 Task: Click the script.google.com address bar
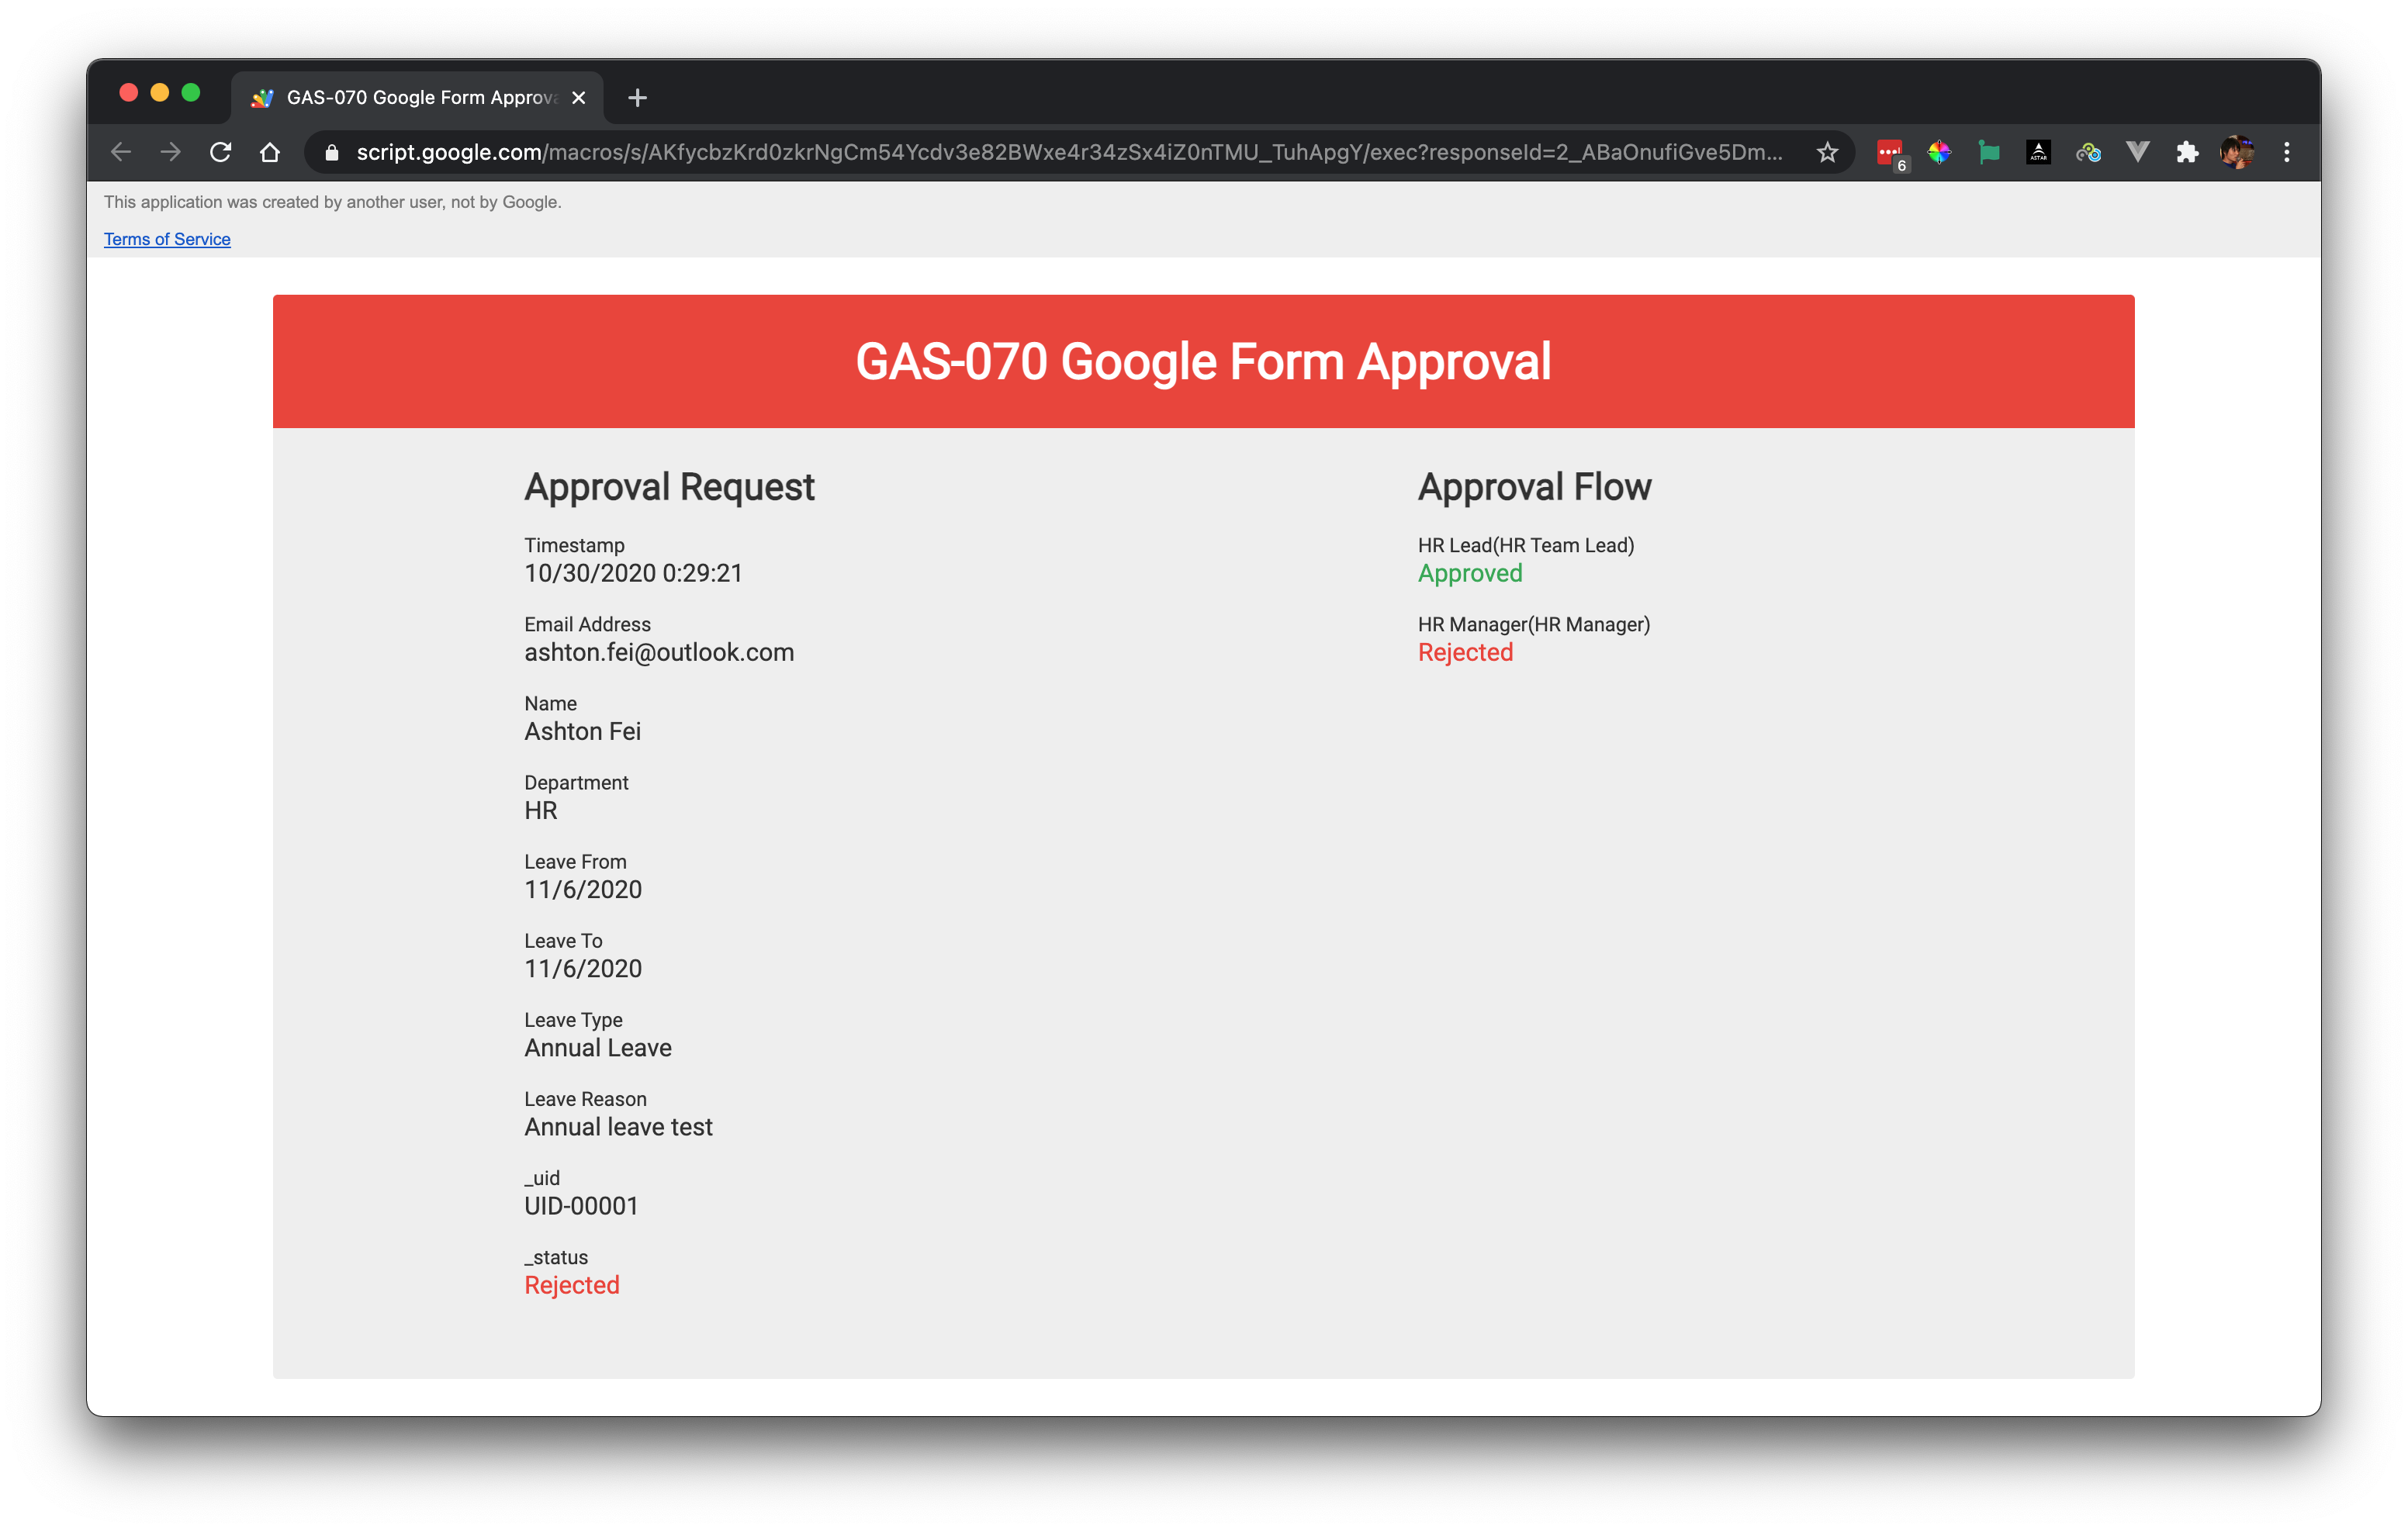coord(1000,152)
